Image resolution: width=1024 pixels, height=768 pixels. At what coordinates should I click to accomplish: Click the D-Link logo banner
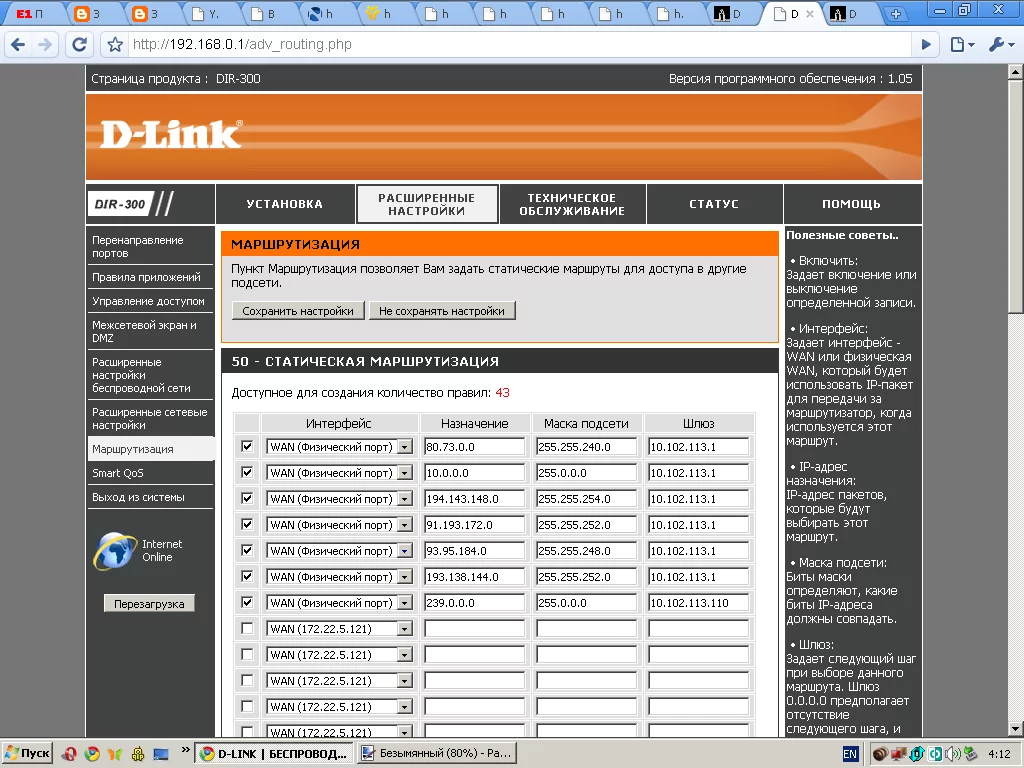coord(504,136)
